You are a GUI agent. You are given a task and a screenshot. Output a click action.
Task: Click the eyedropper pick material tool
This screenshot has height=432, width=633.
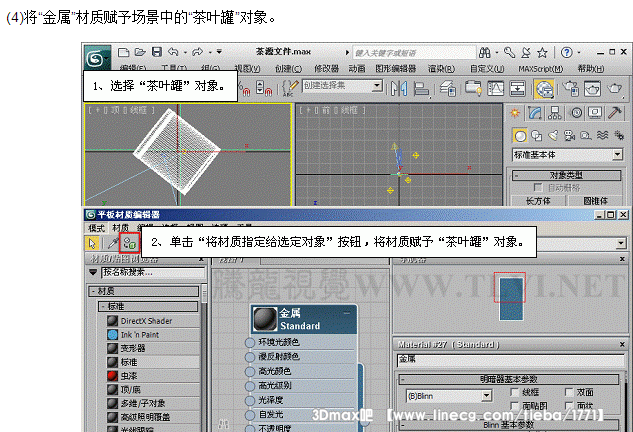tap(112, 242)
